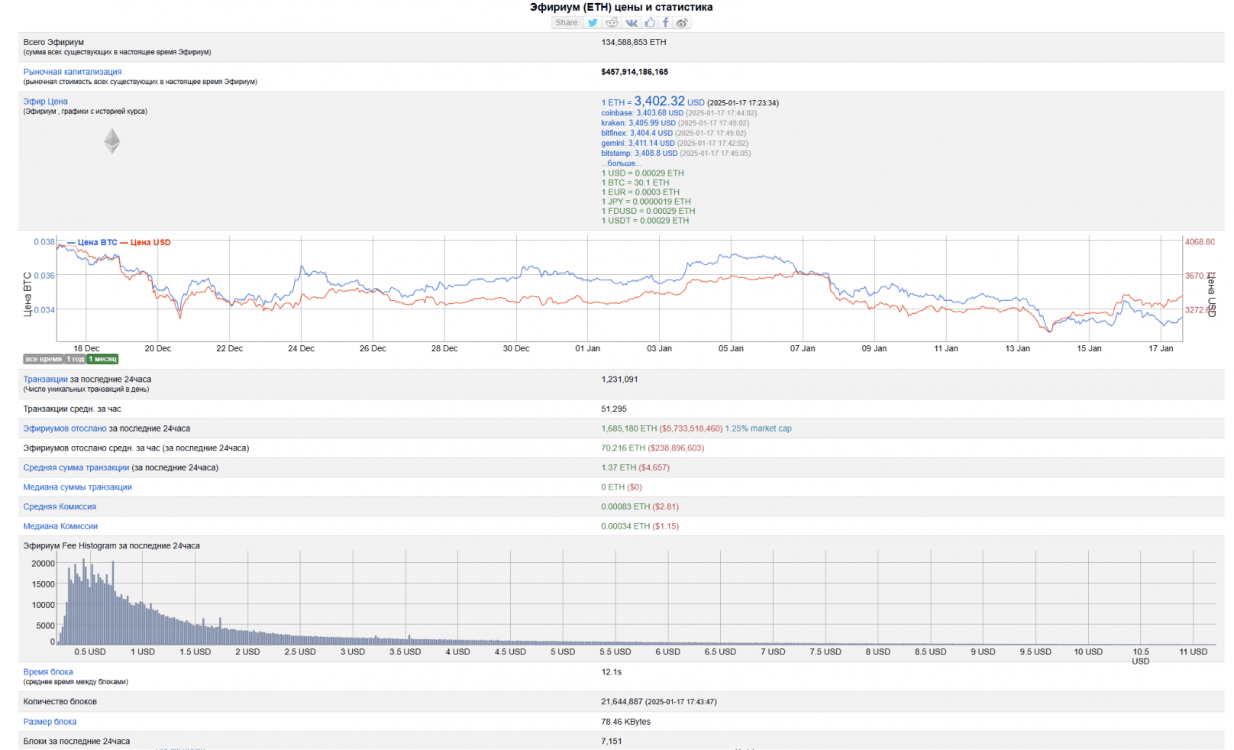
Task: Click the 'Цена USD' chart legend
Action: pyautogui.click(x=151, y=242)
